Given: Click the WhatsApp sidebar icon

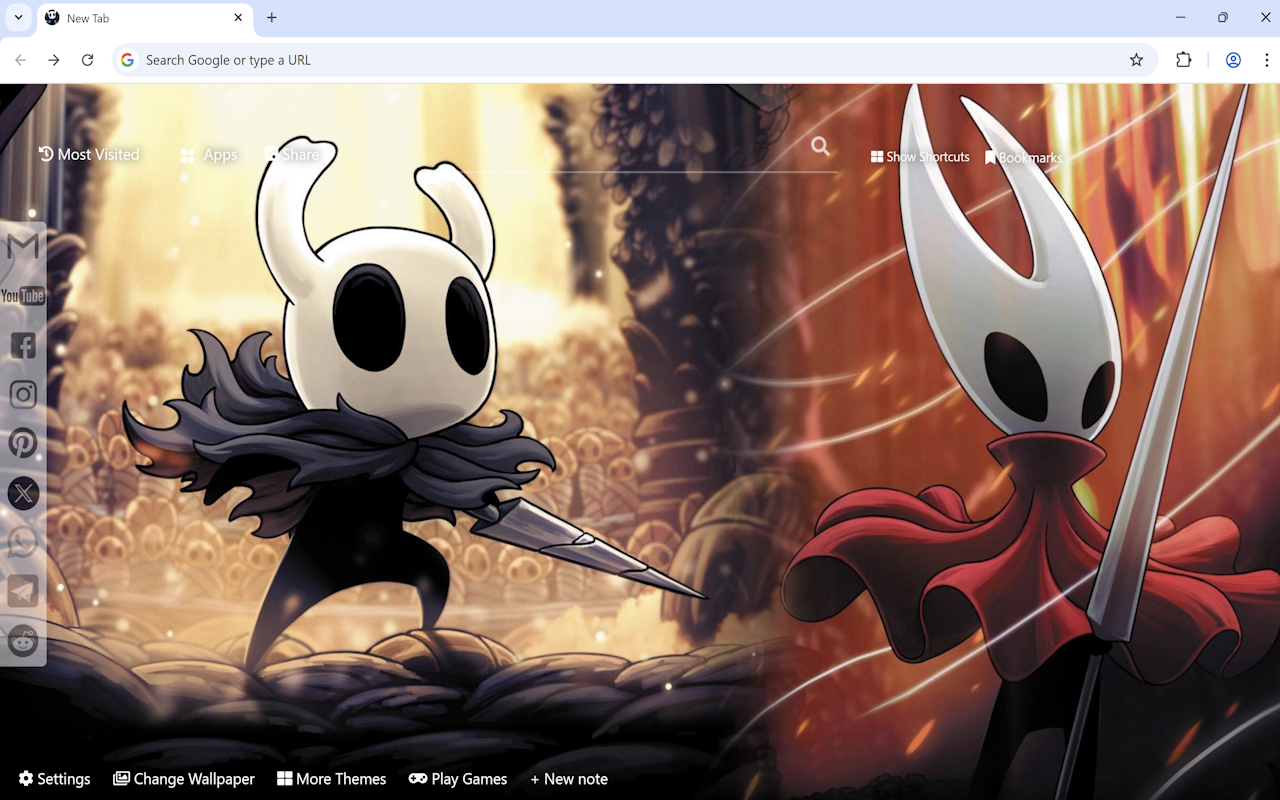Looking at the screenshot, I should [x=23, y=541].
